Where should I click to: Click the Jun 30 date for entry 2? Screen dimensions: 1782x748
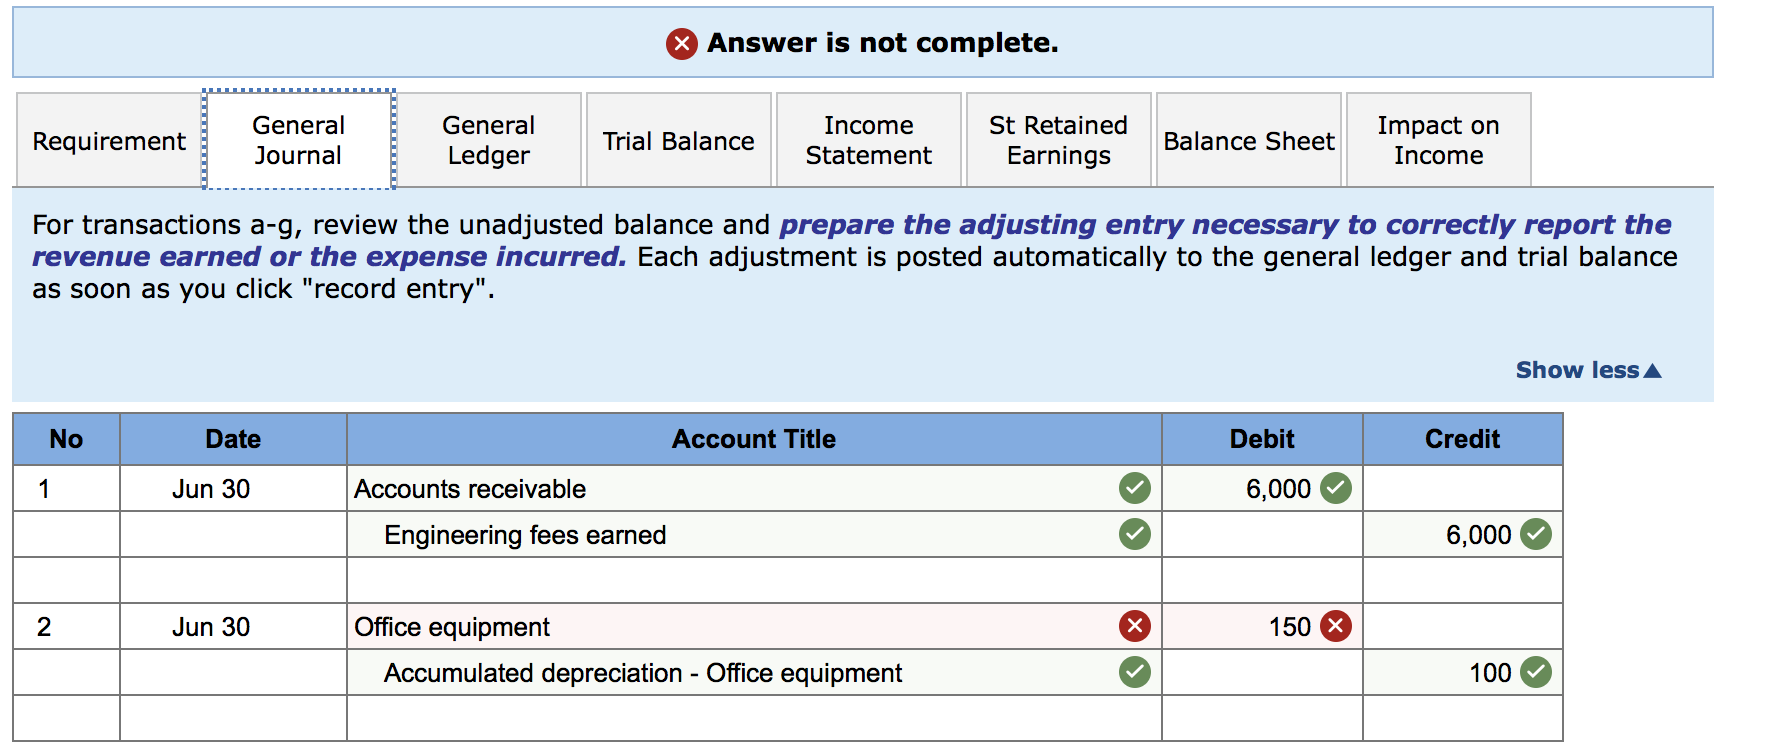tap(211, 627)
